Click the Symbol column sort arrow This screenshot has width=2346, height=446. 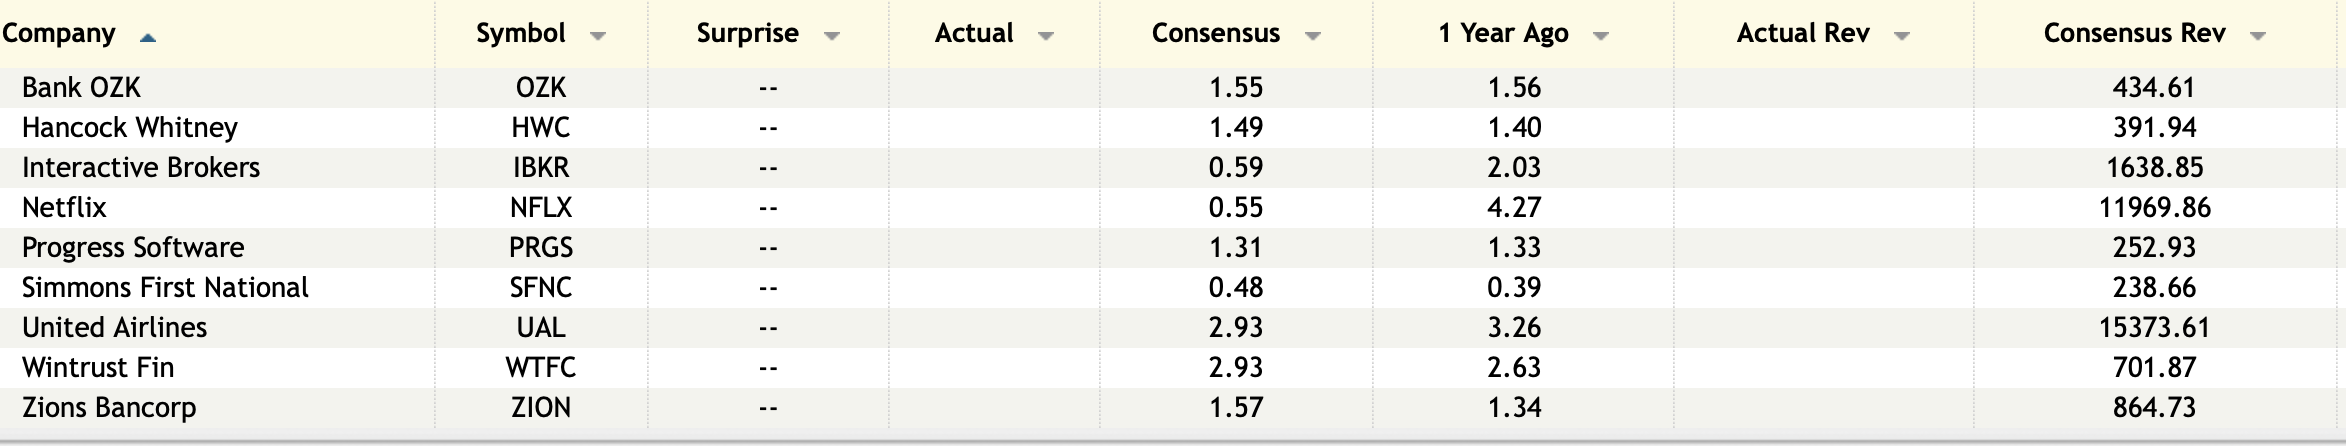(598, 36)
